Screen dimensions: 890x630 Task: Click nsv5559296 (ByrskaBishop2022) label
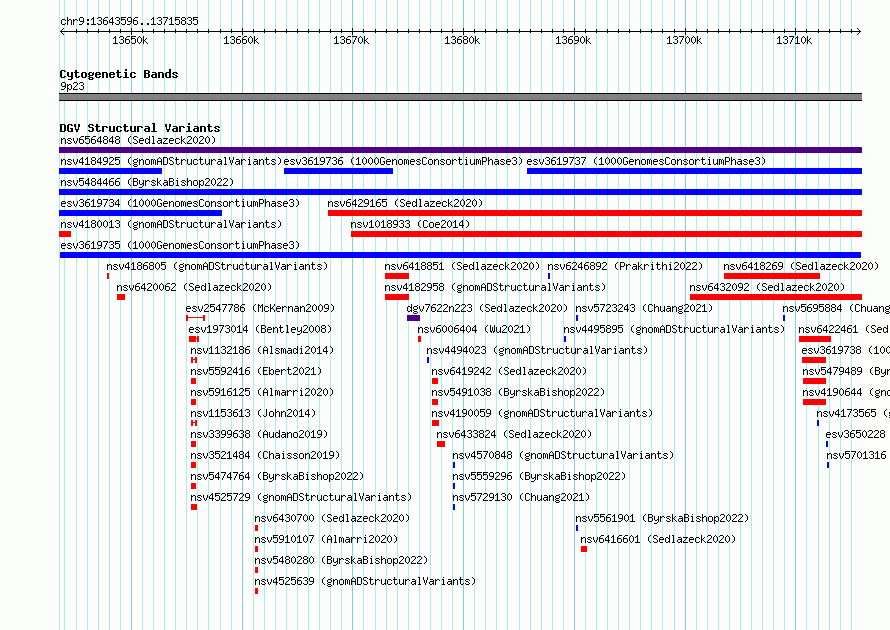[539, 476]
